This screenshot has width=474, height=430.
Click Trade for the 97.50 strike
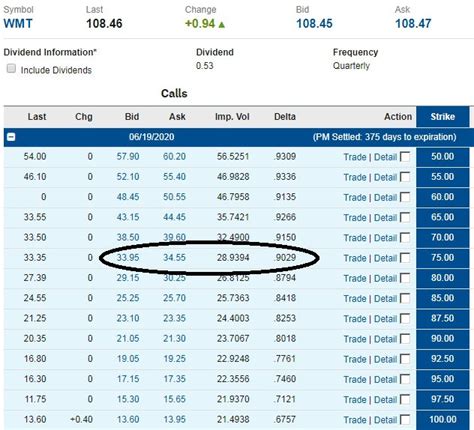pos(355,400)
